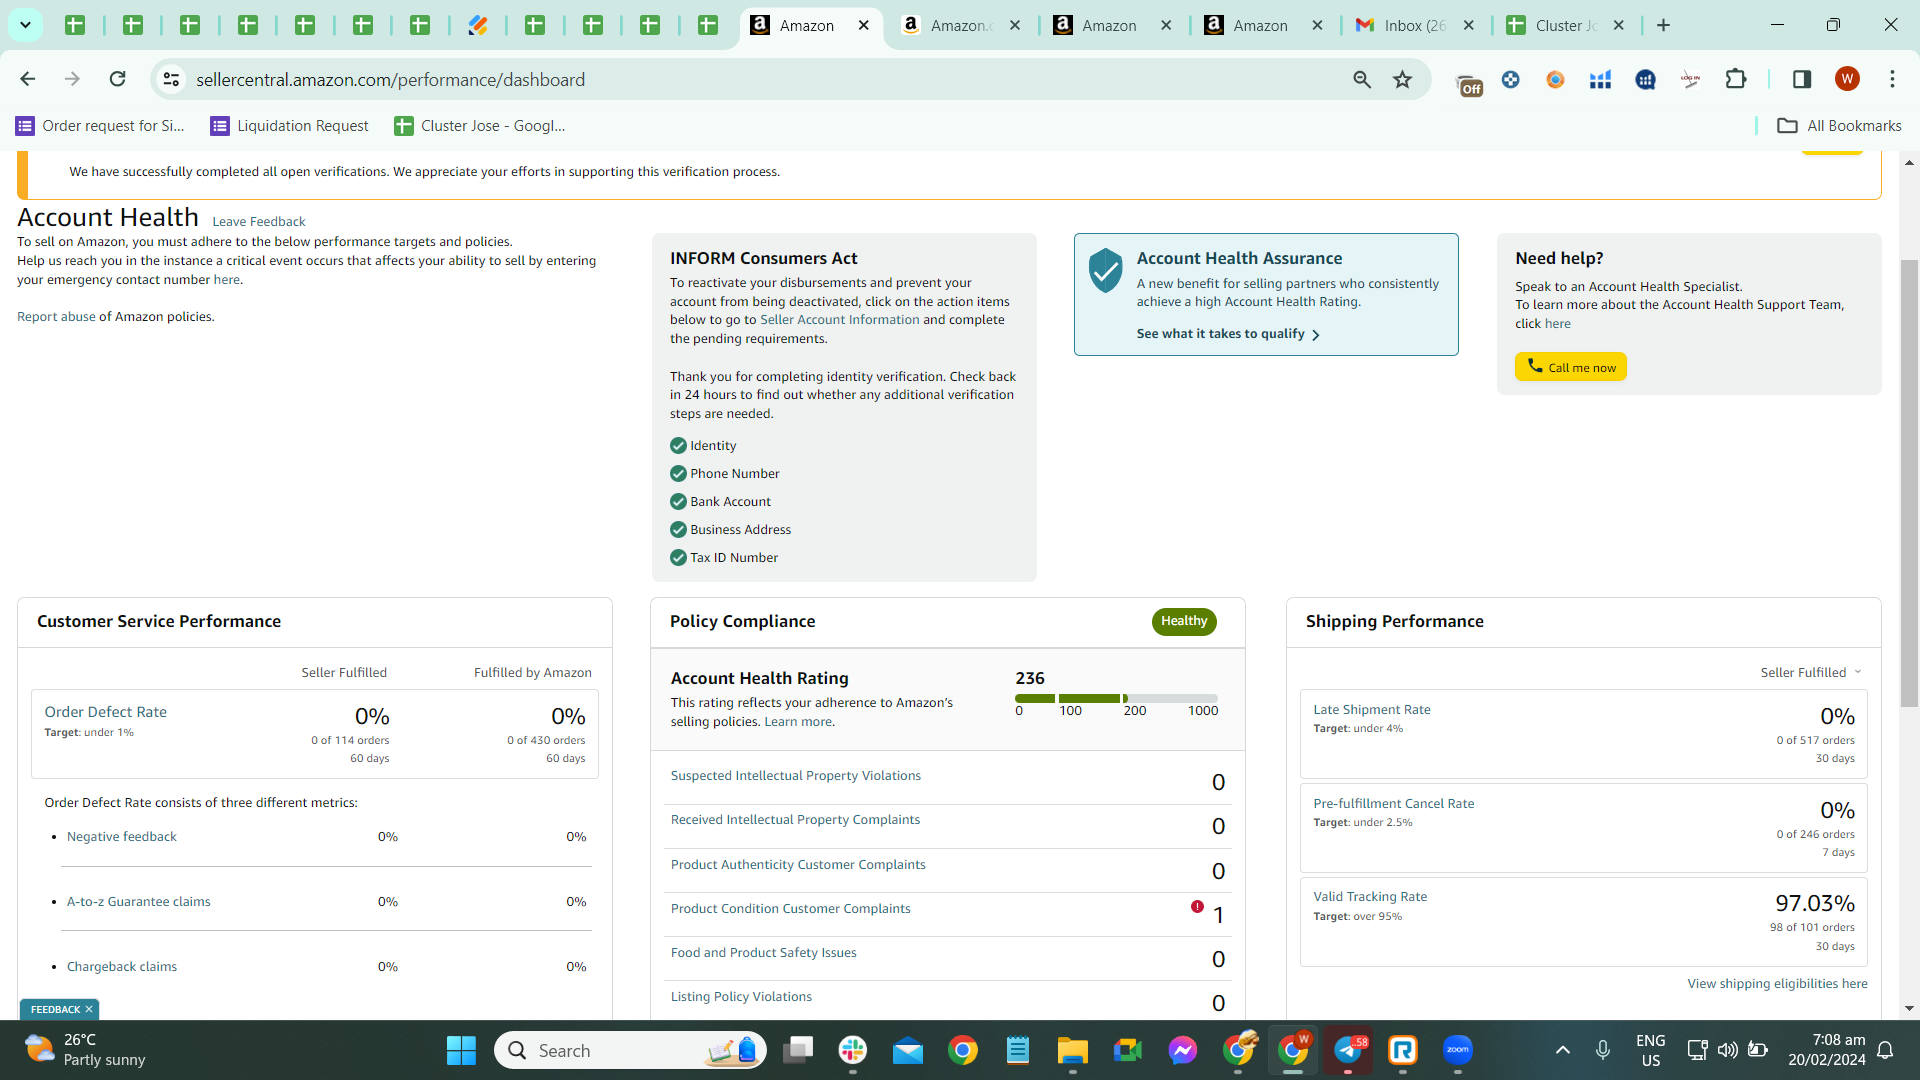
Task: Expand the Seller Fulfilled shipping dropdown
Action: click(x=1811, y=672)
